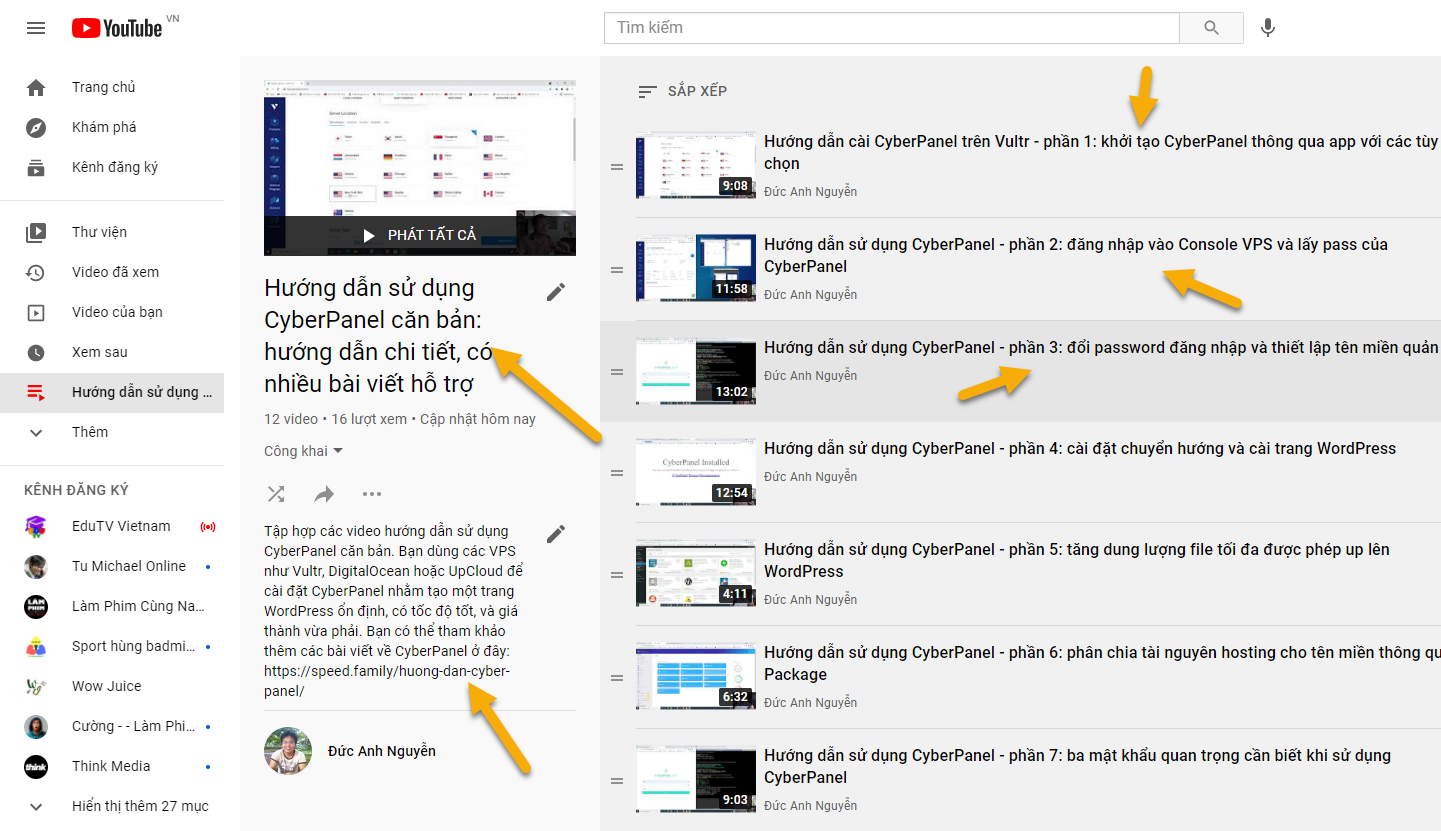Edit the playlist title with pencil

[x=556, y=292]
